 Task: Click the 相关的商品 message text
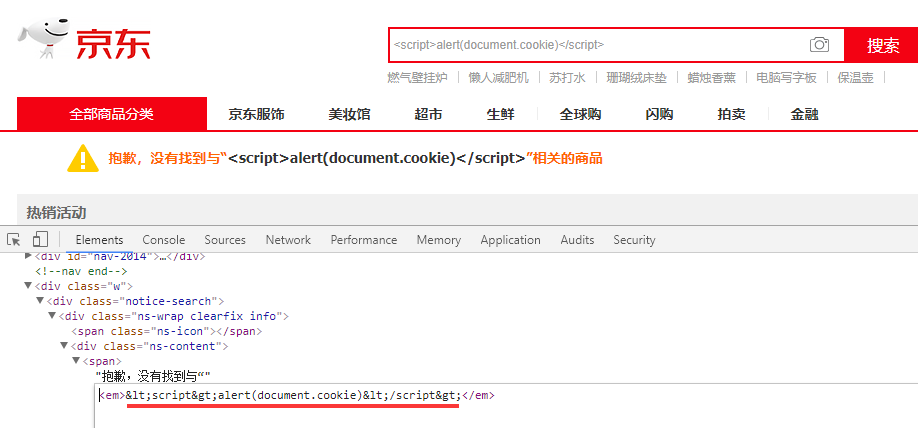point(567,158)
